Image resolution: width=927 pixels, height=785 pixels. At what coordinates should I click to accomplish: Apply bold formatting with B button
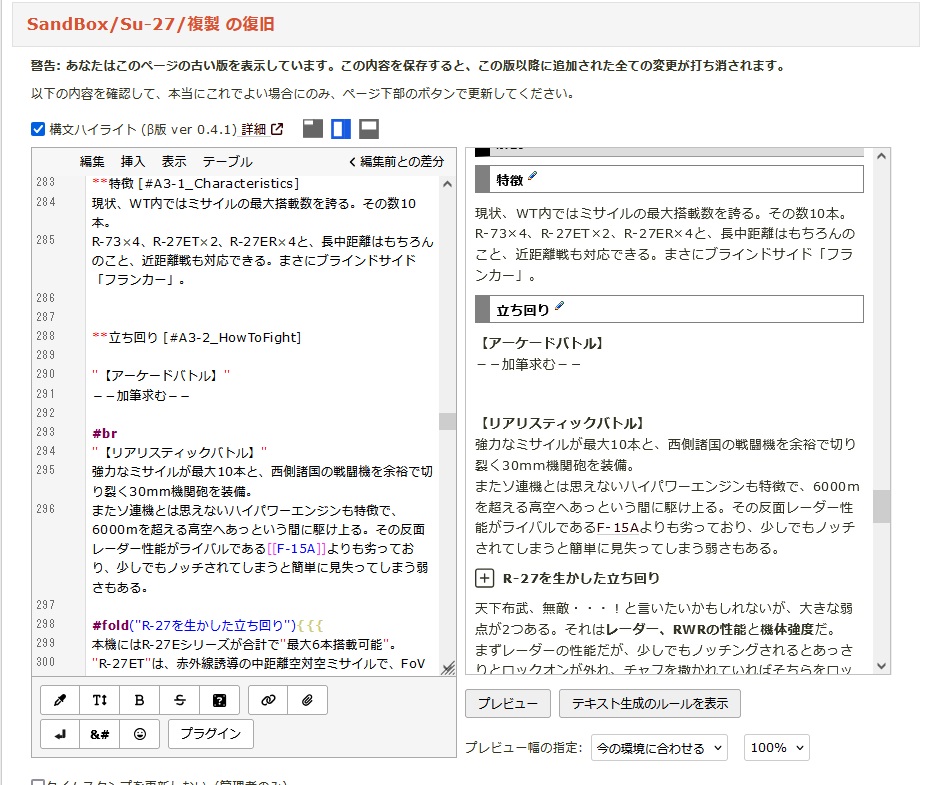coord(140,700)
